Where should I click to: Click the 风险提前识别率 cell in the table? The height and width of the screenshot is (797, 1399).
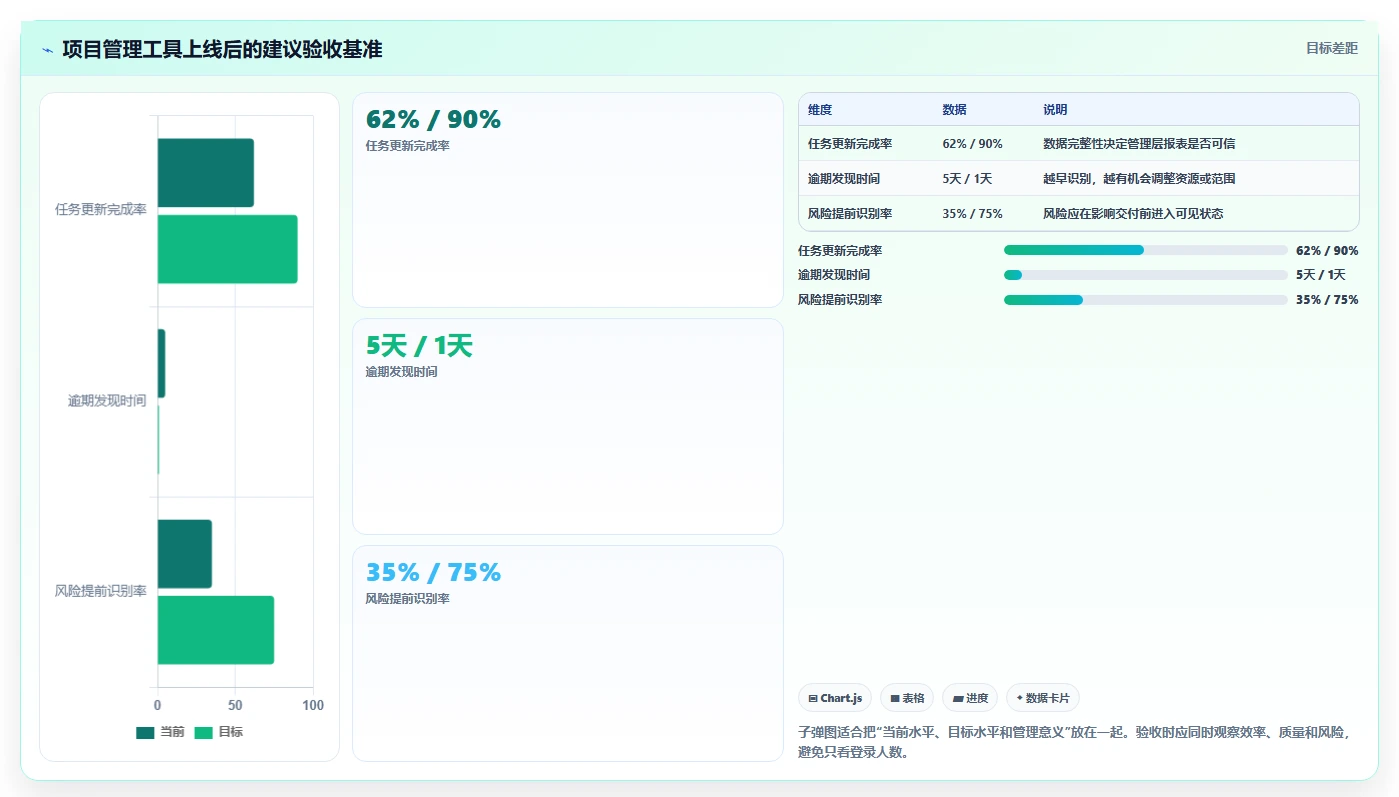pos(850,214)
